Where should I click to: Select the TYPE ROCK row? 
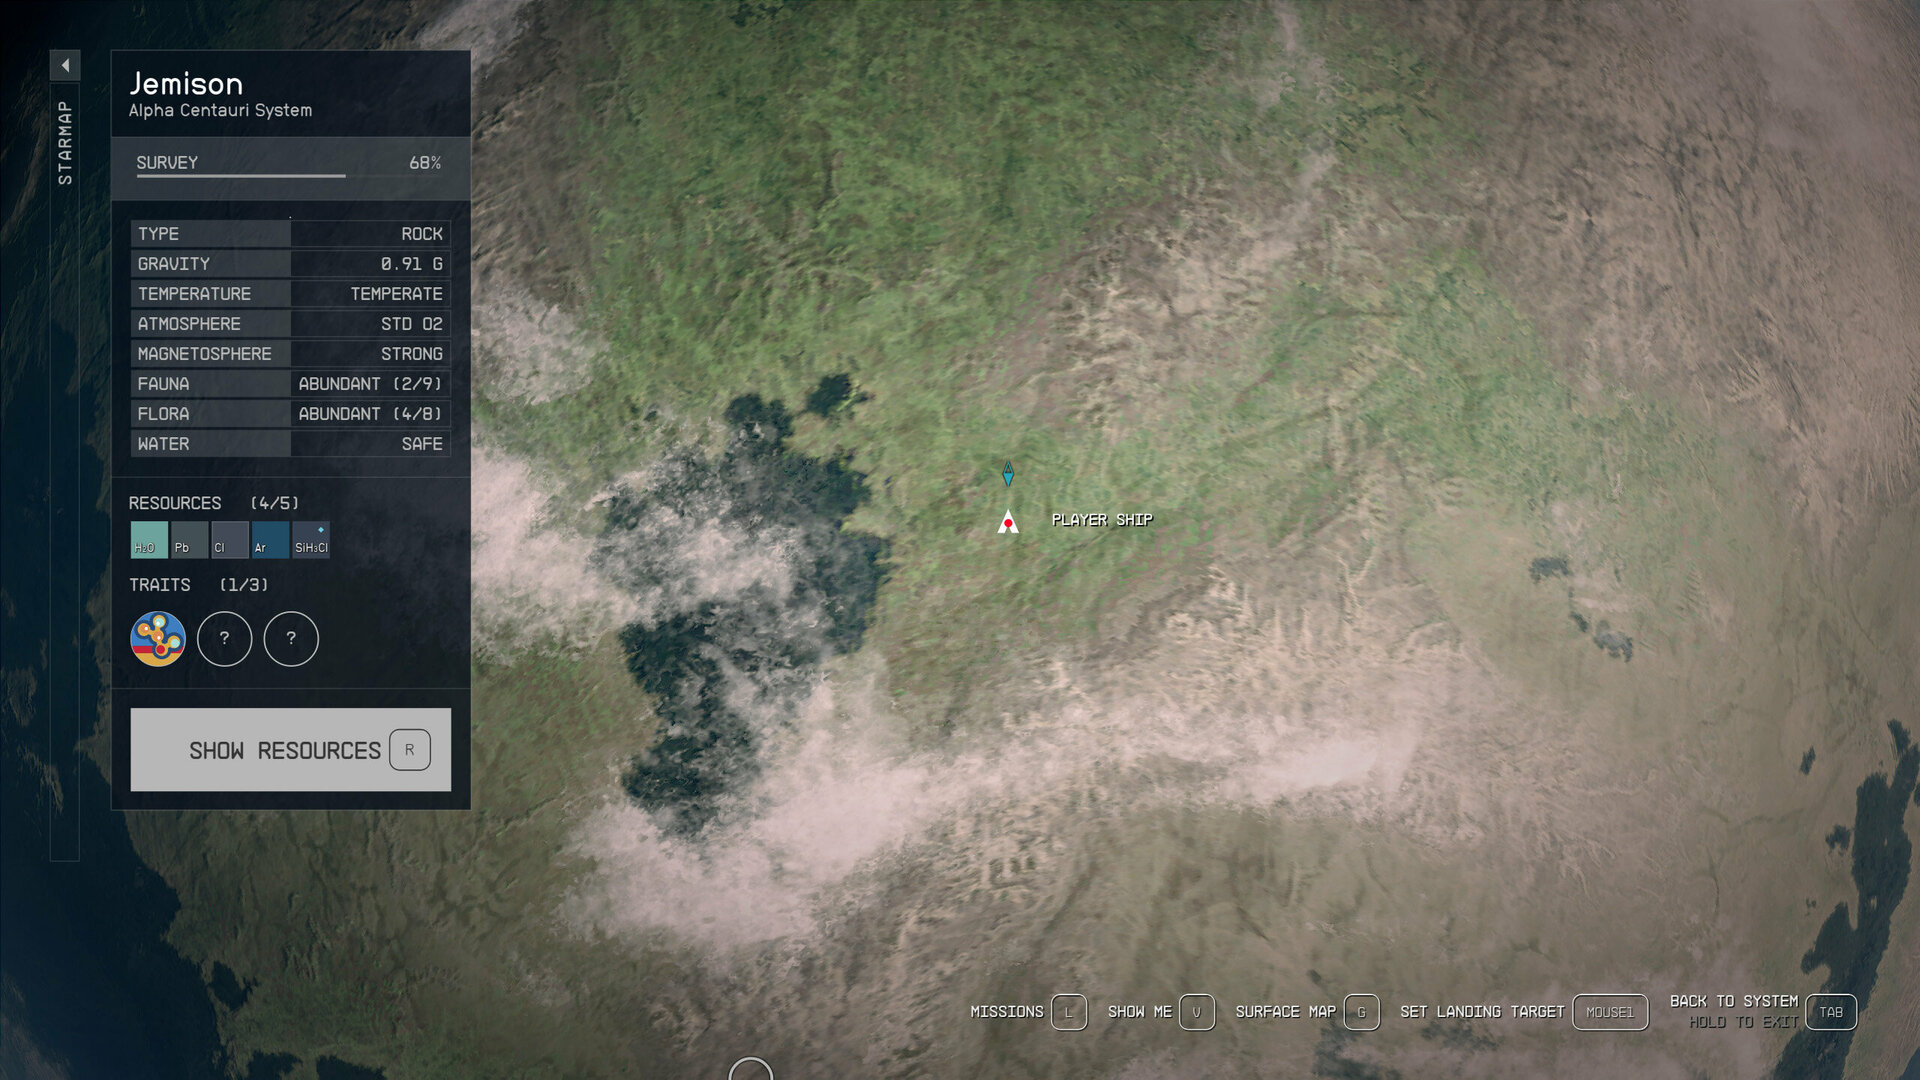point(290,234)
